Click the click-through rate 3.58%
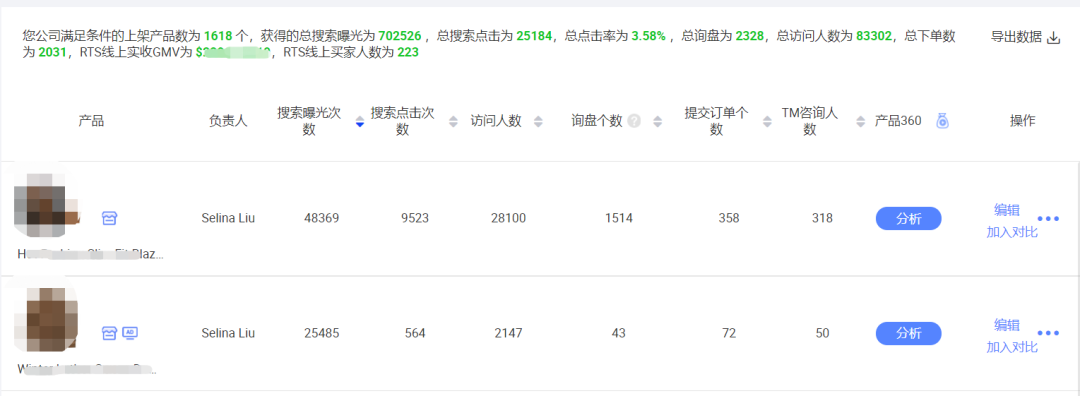The image size is (1080, 396). [649, 37]
